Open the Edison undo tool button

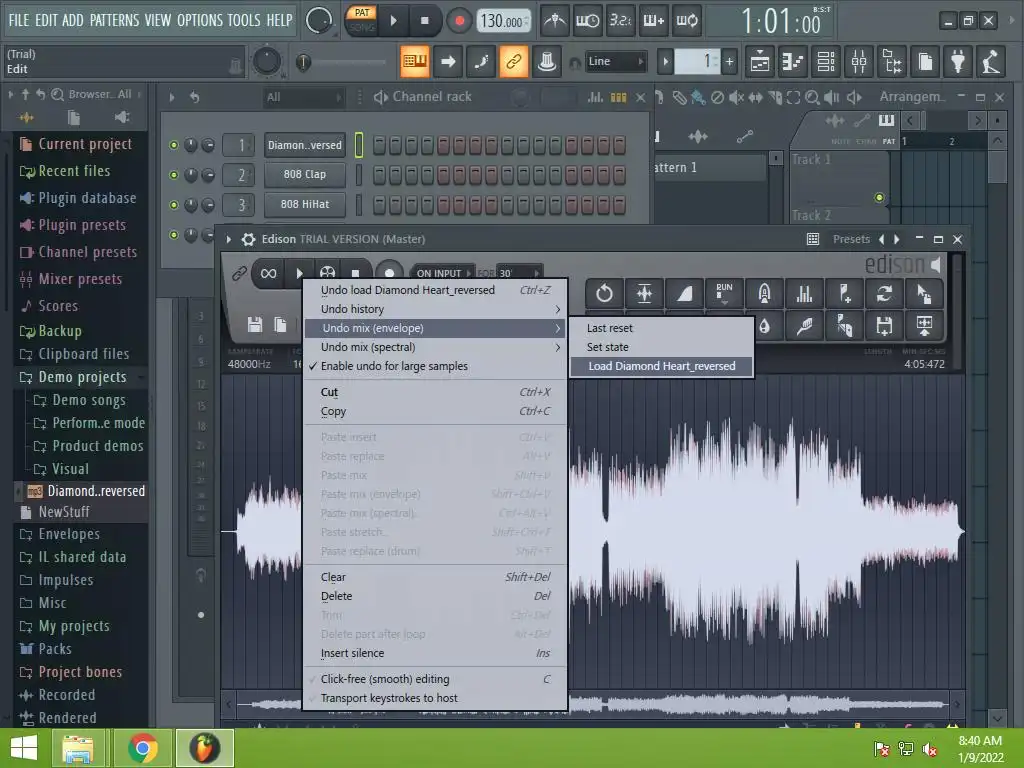(x=604, y=294)
